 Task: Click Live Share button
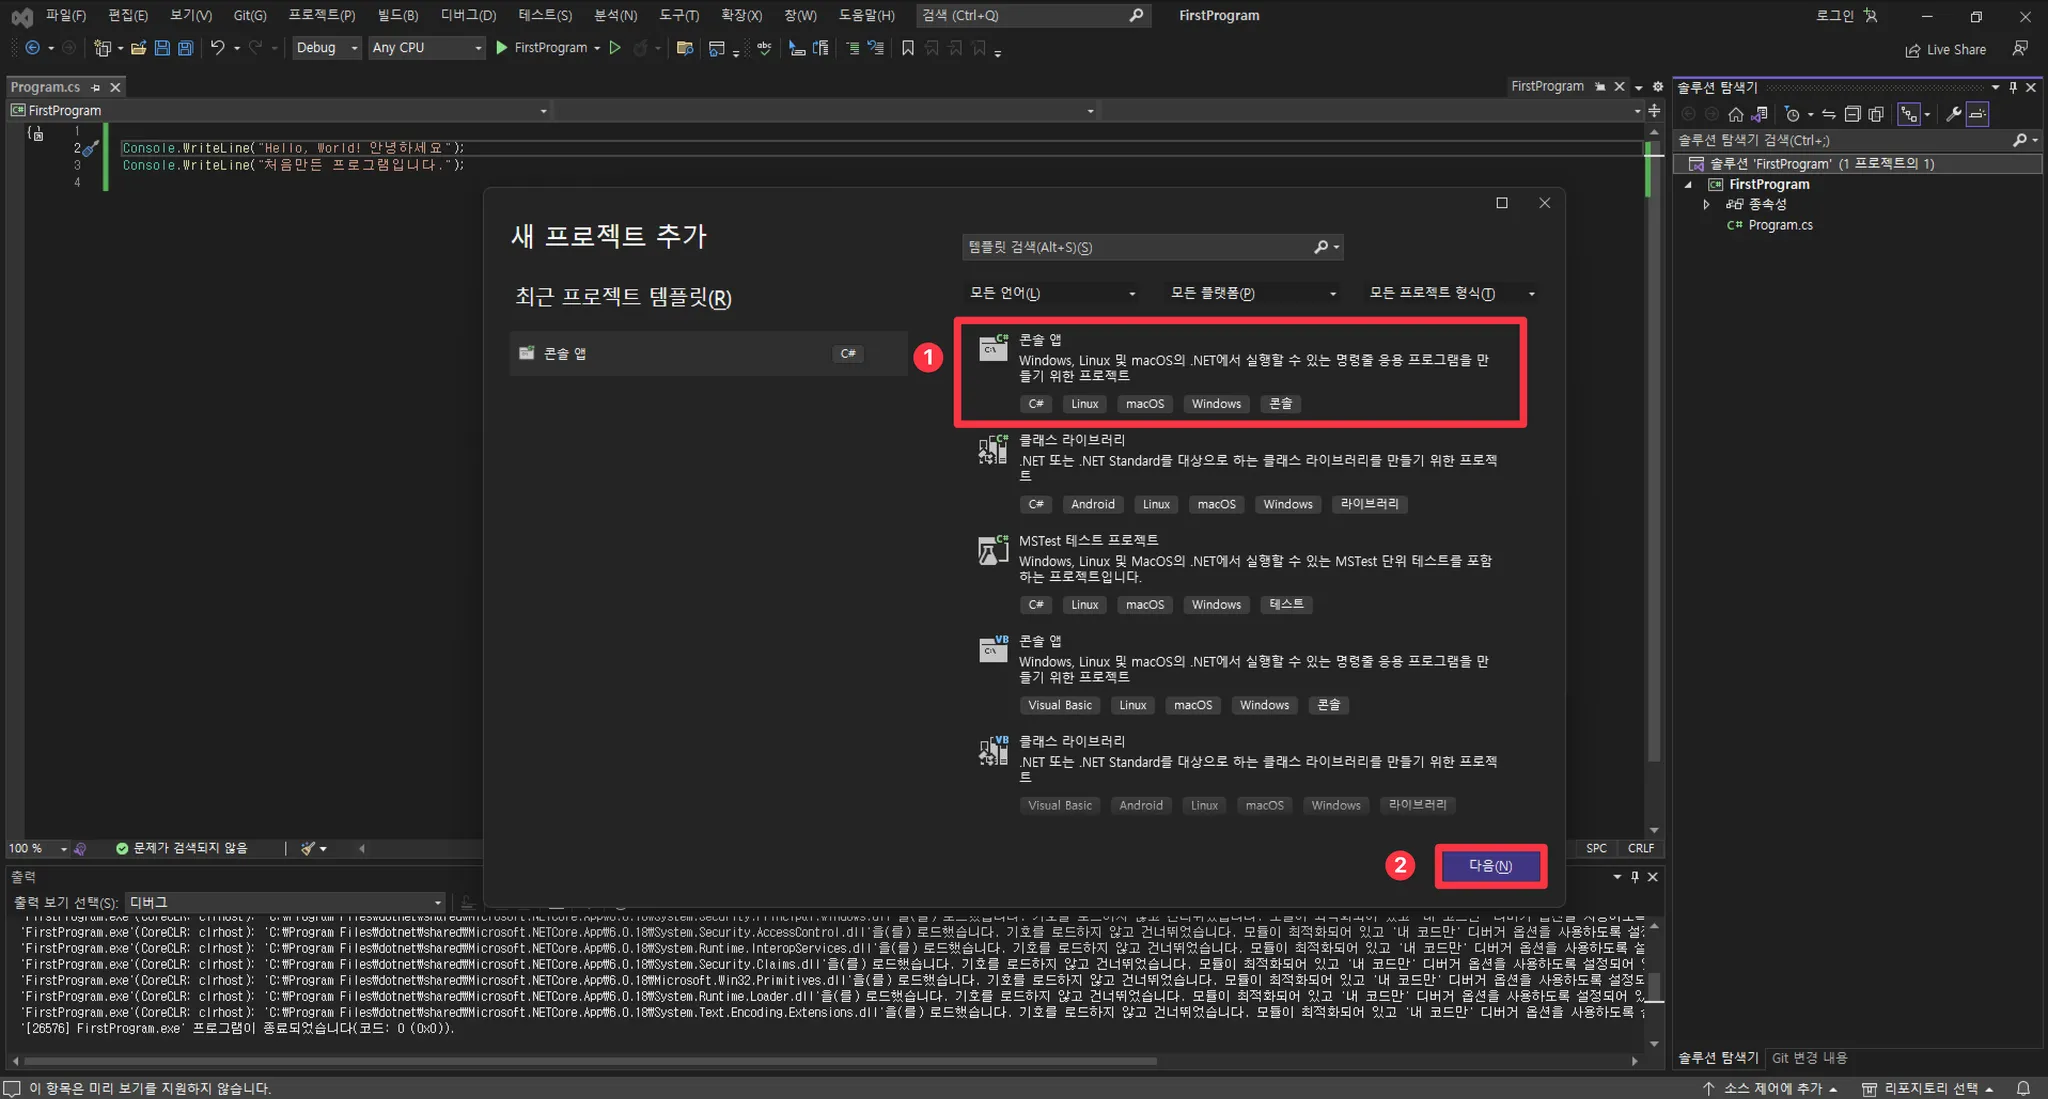pos(1945,49)
